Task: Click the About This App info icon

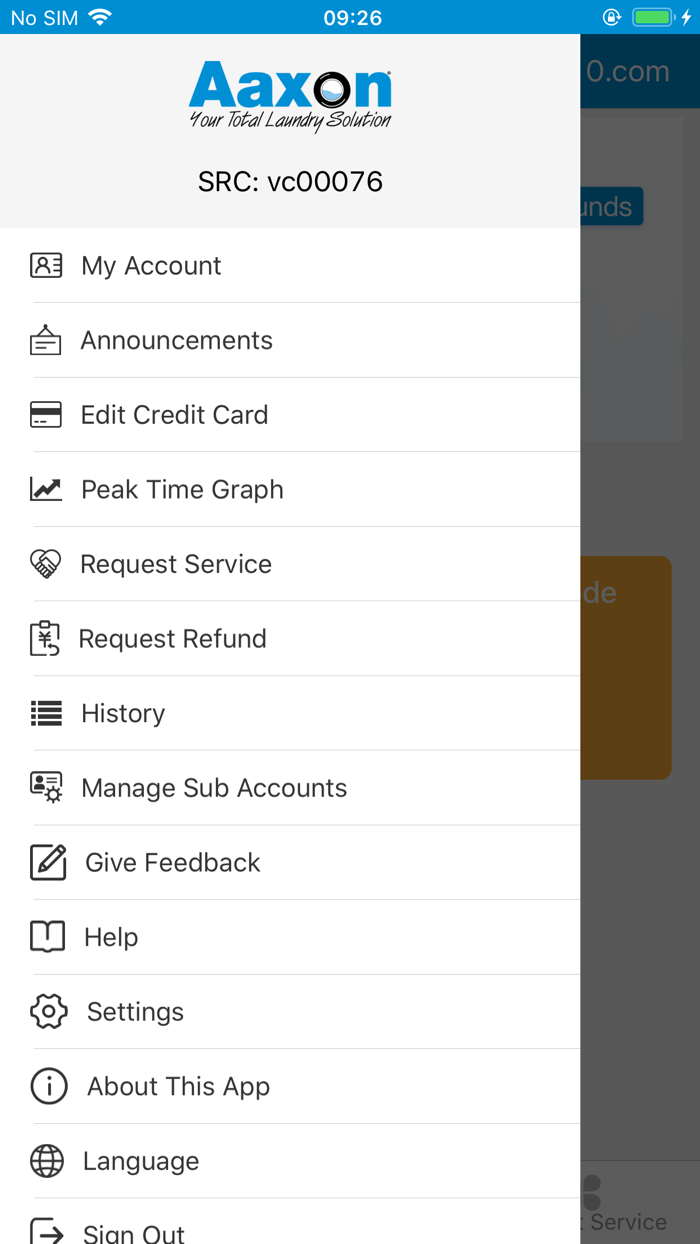Action: click(46, 1086)
